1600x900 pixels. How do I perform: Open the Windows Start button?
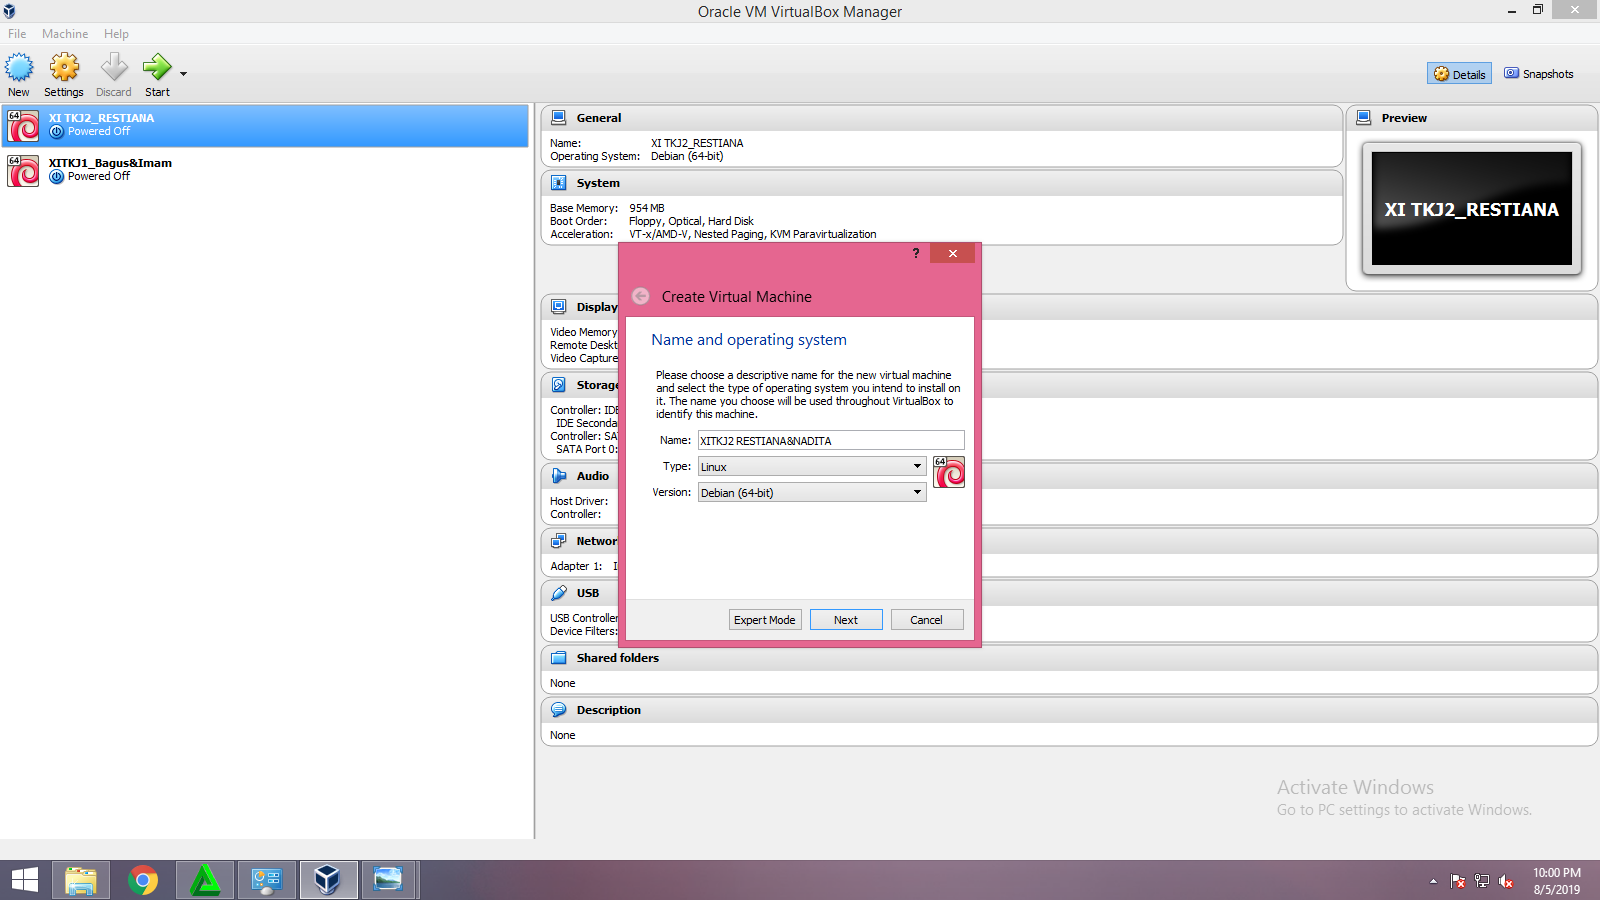point(24,880)
